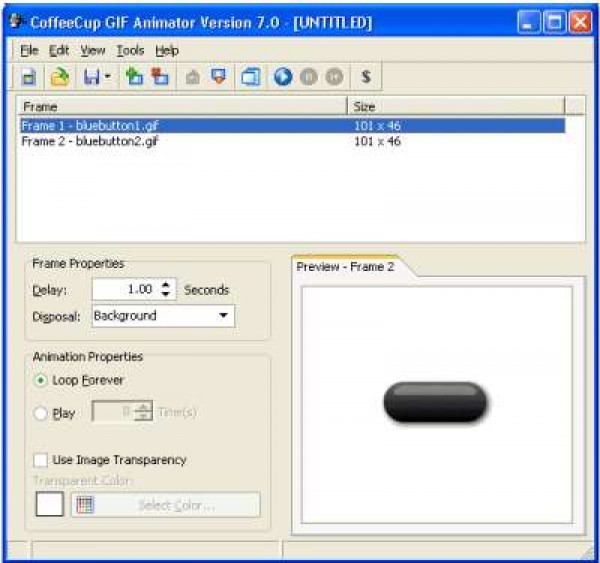Click the Delay value input field
Screen dimensions: 600x563
pos(127,289)
